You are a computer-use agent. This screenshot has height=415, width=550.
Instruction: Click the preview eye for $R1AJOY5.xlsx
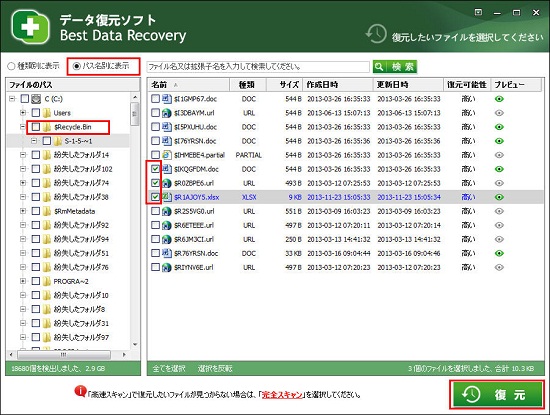click(x=499, y=197)
